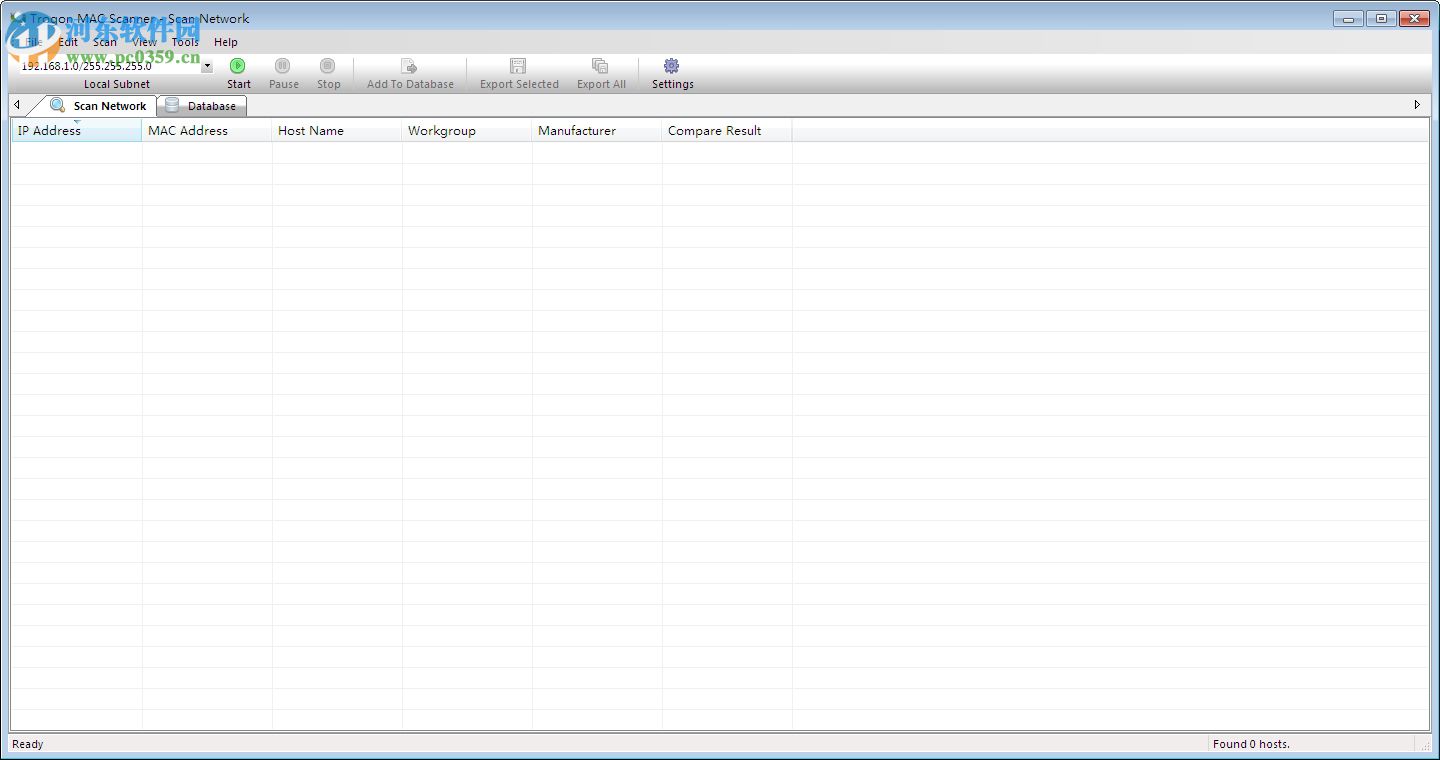Sort by the Manufacturer column header
Screen dimensions: 1440x760
click(577, 130)
